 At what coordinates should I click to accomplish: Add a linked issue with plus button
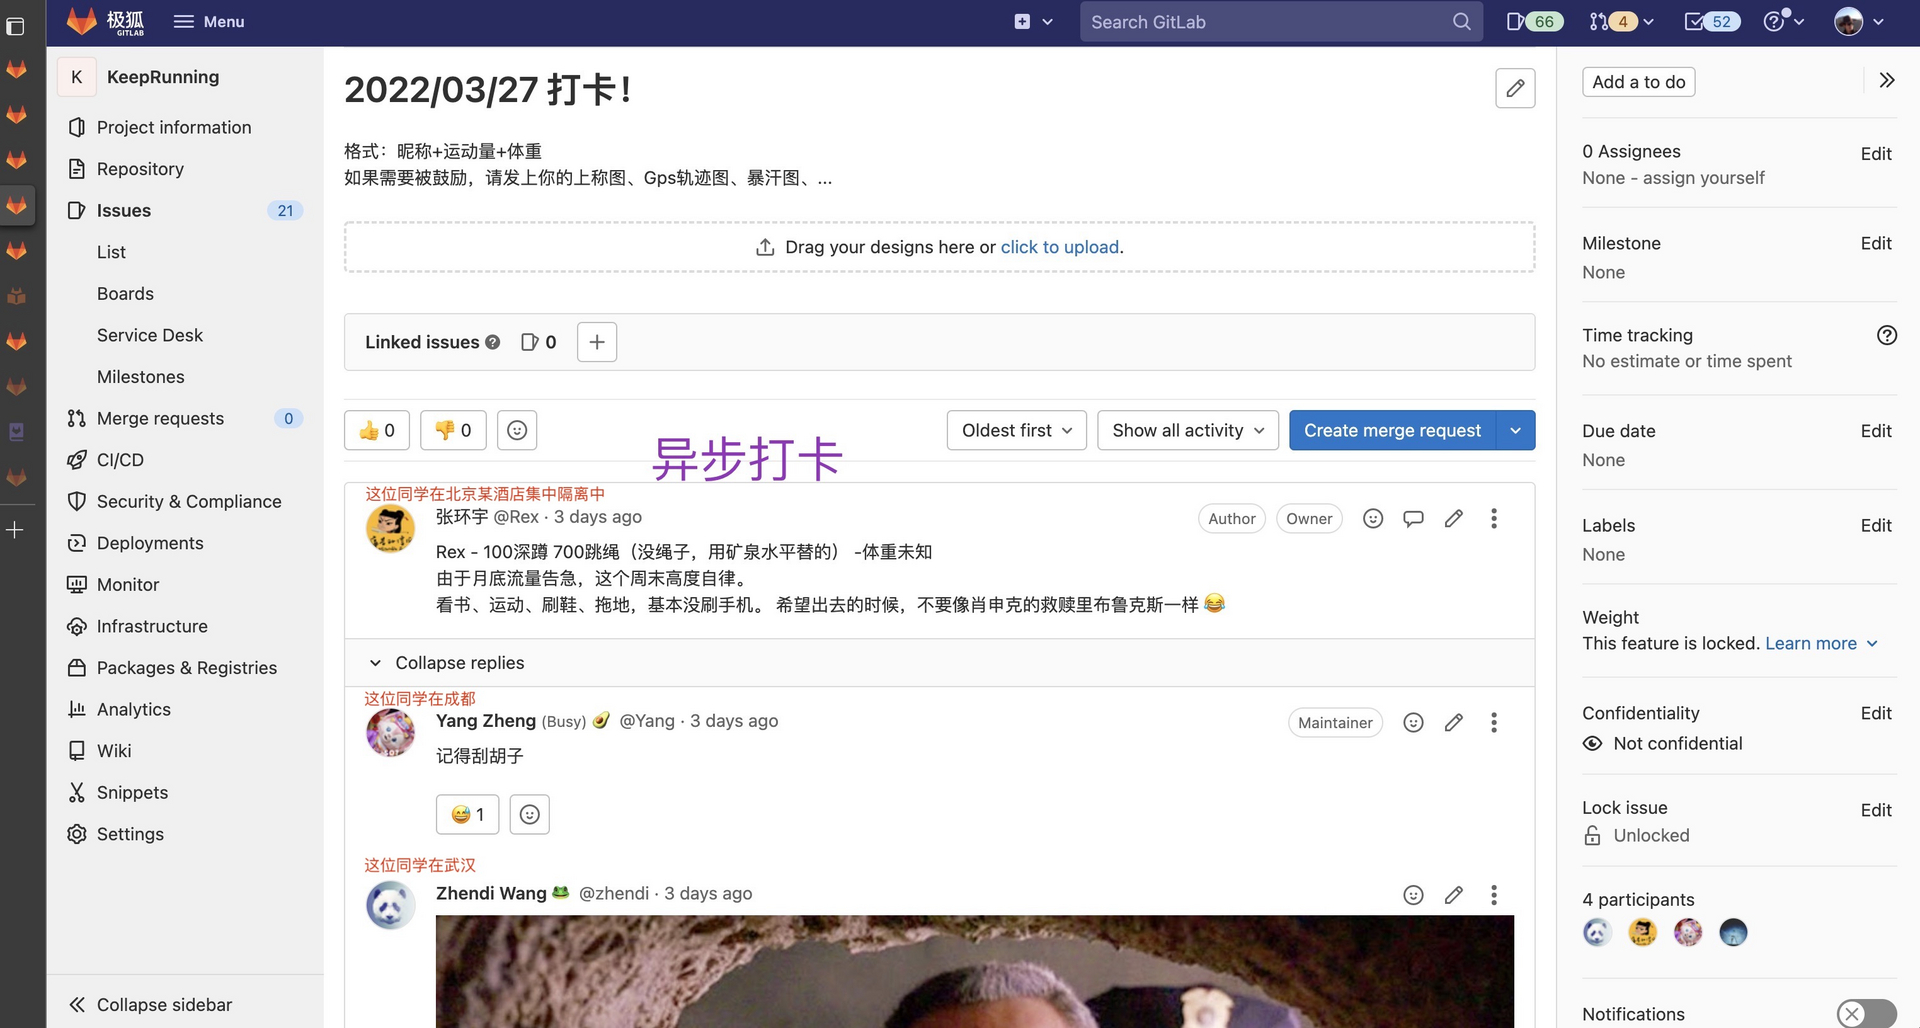pos(597,342)
